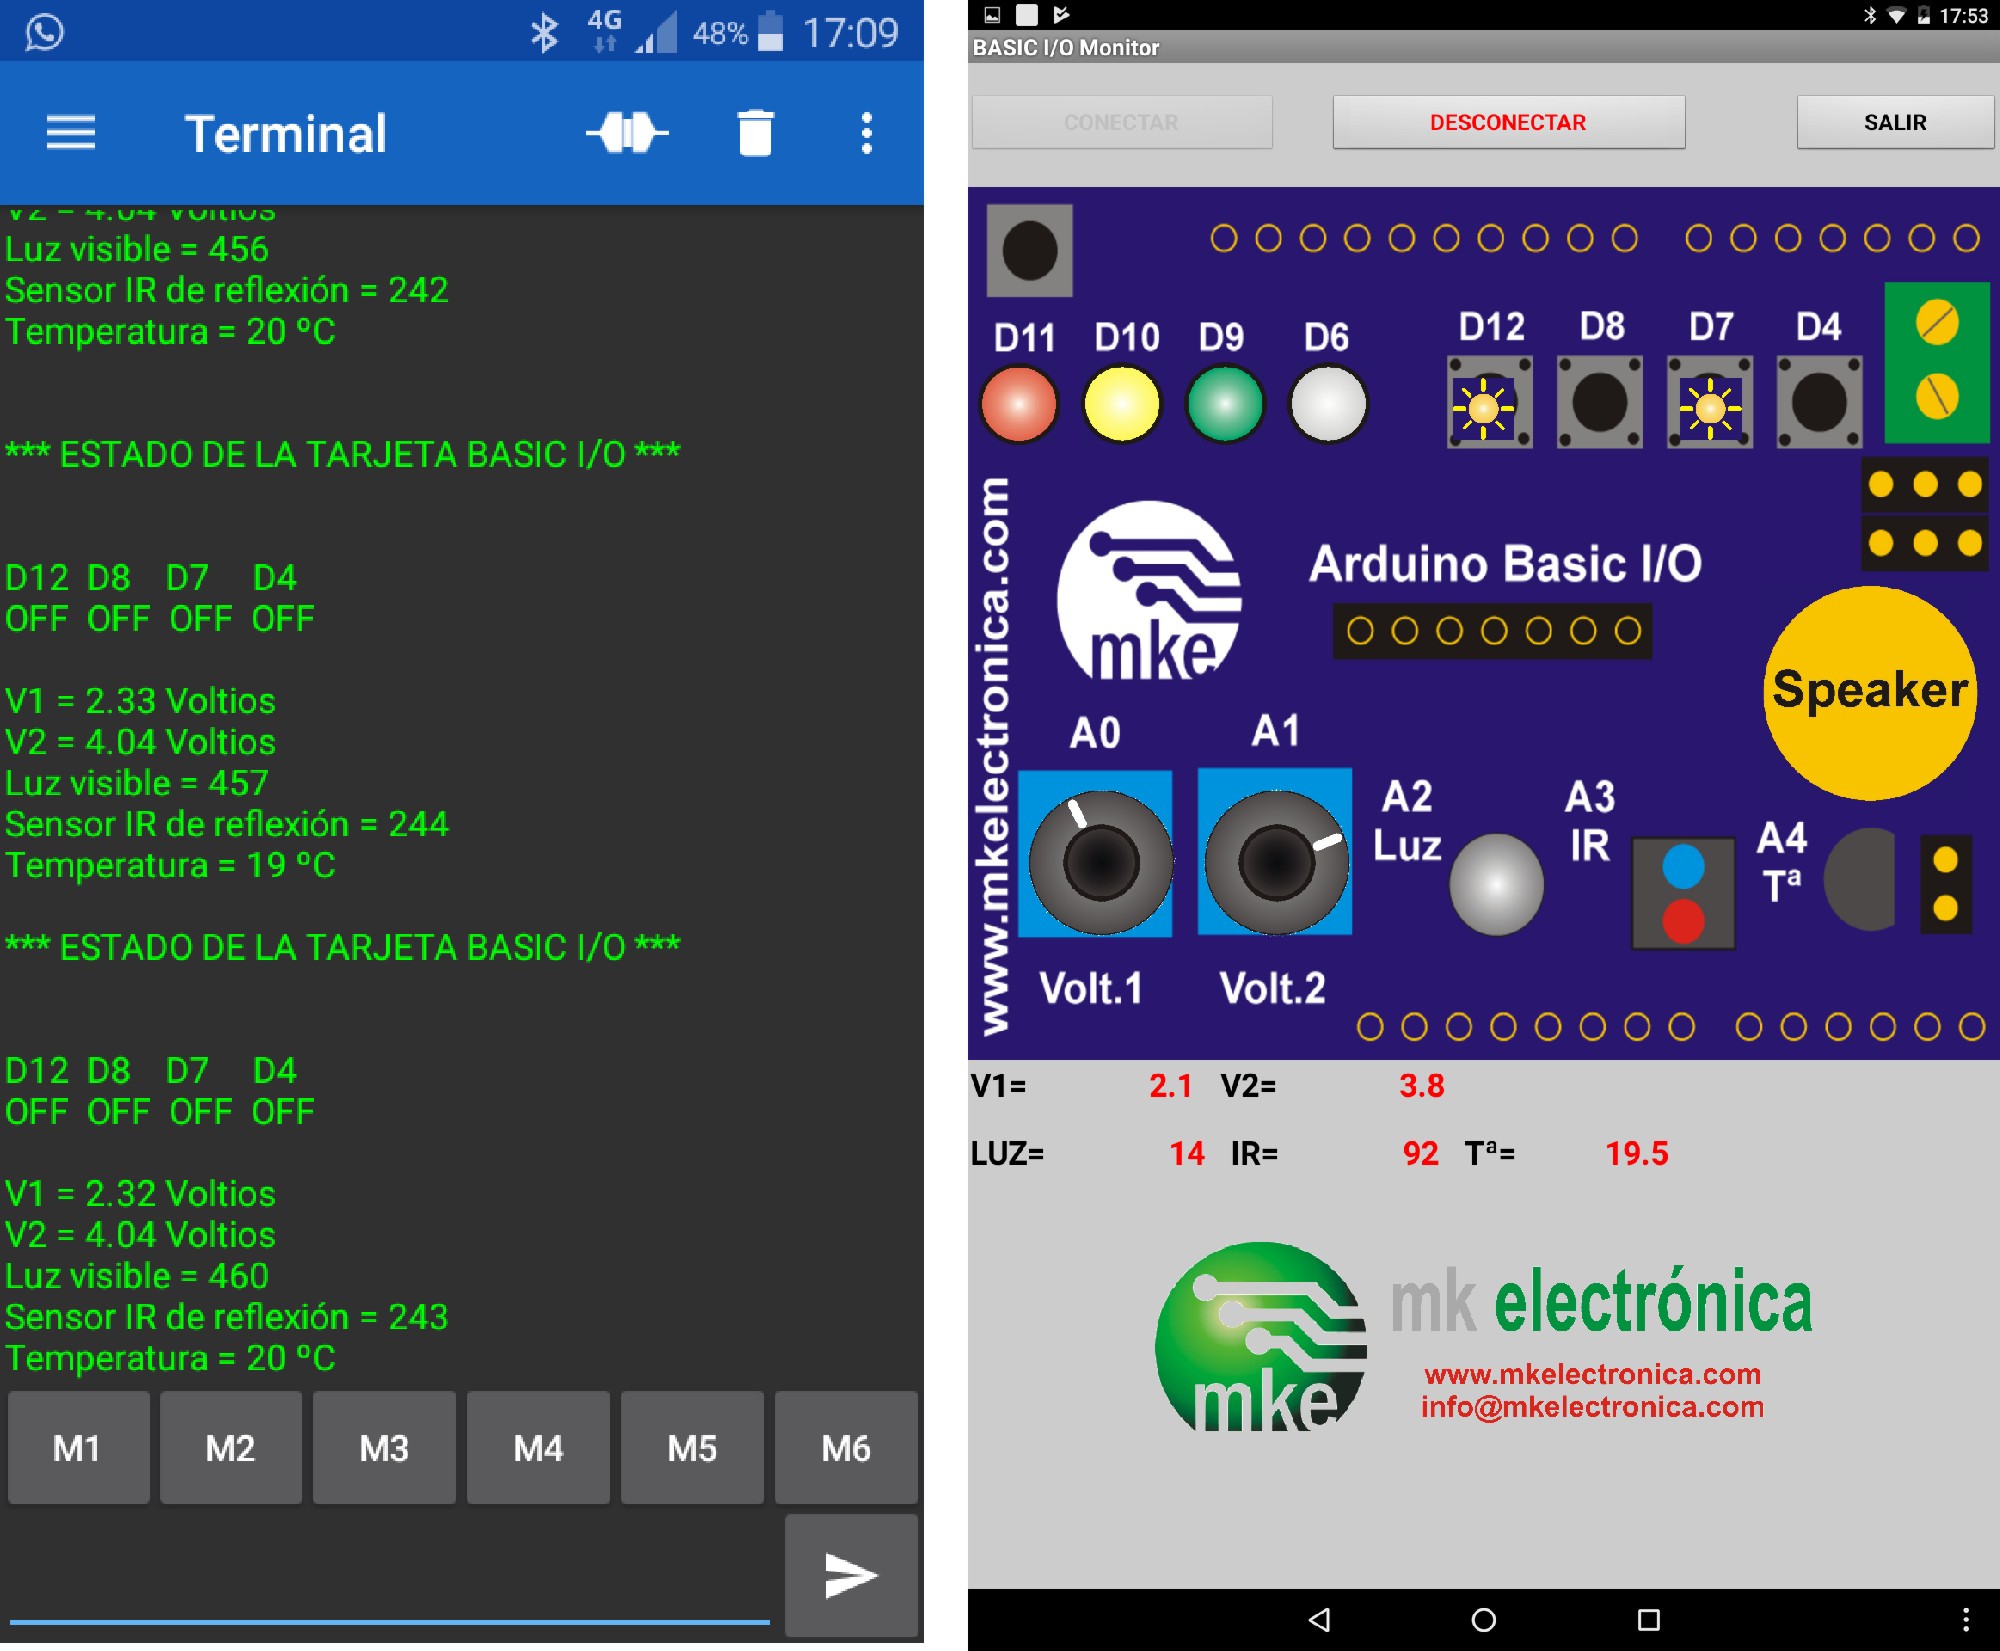Open the Android navigation bar overflow dots
The height and width of the screenshot is (1651, 2000).
click(1965, 1620)
